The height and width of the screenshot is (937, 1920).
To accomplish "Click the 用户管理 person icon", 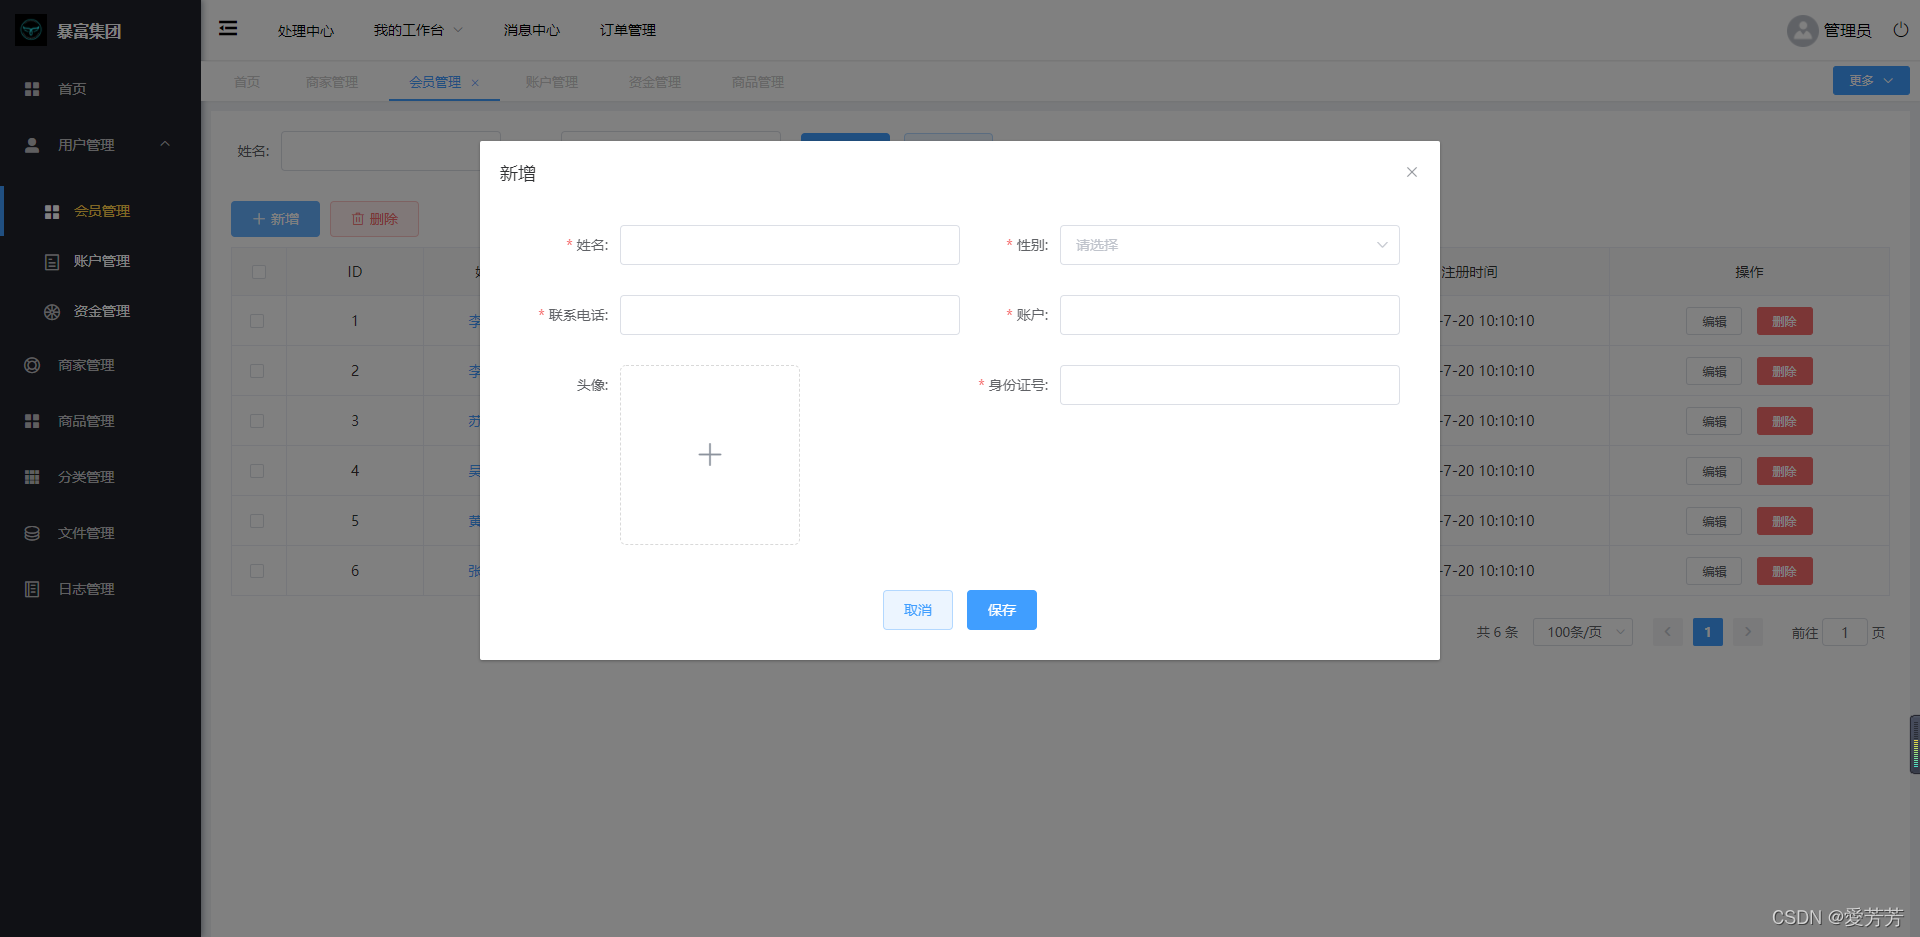I will pyautogui.click(x=32, y=145).
